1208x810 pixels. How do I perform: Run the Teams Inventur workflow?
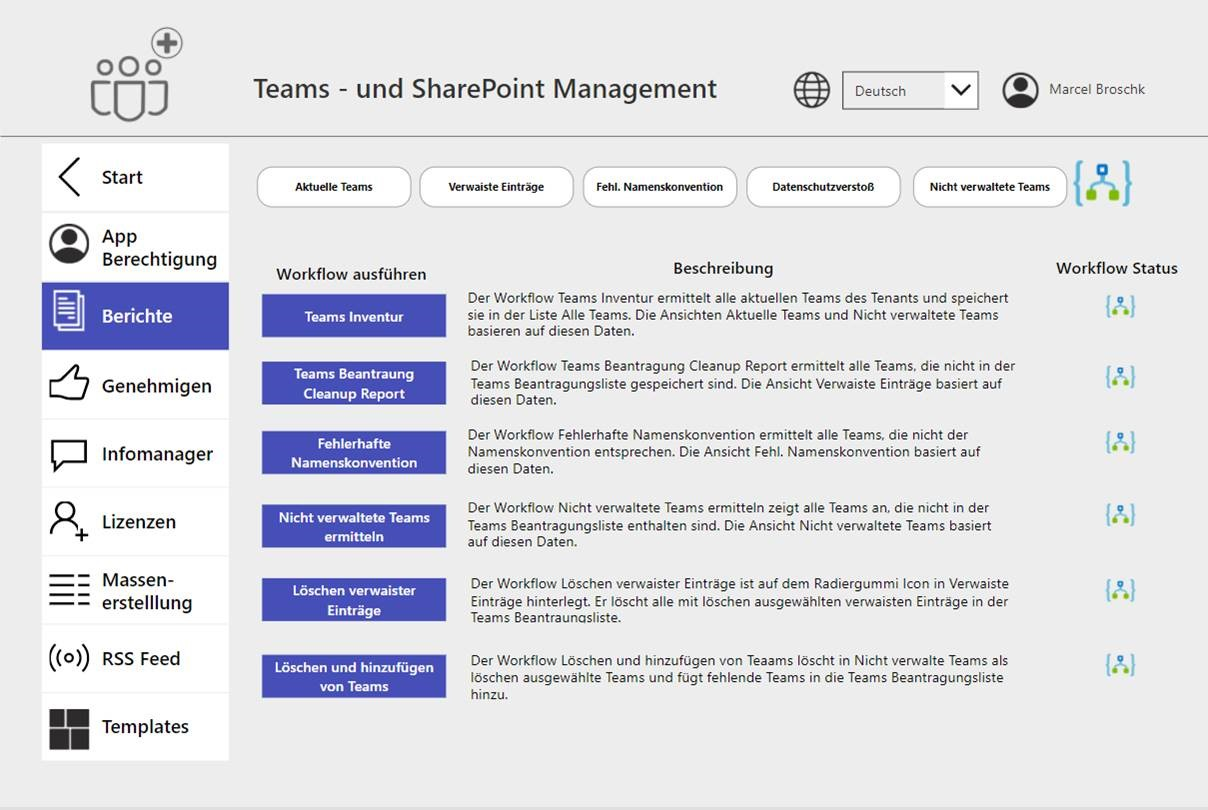354,316
